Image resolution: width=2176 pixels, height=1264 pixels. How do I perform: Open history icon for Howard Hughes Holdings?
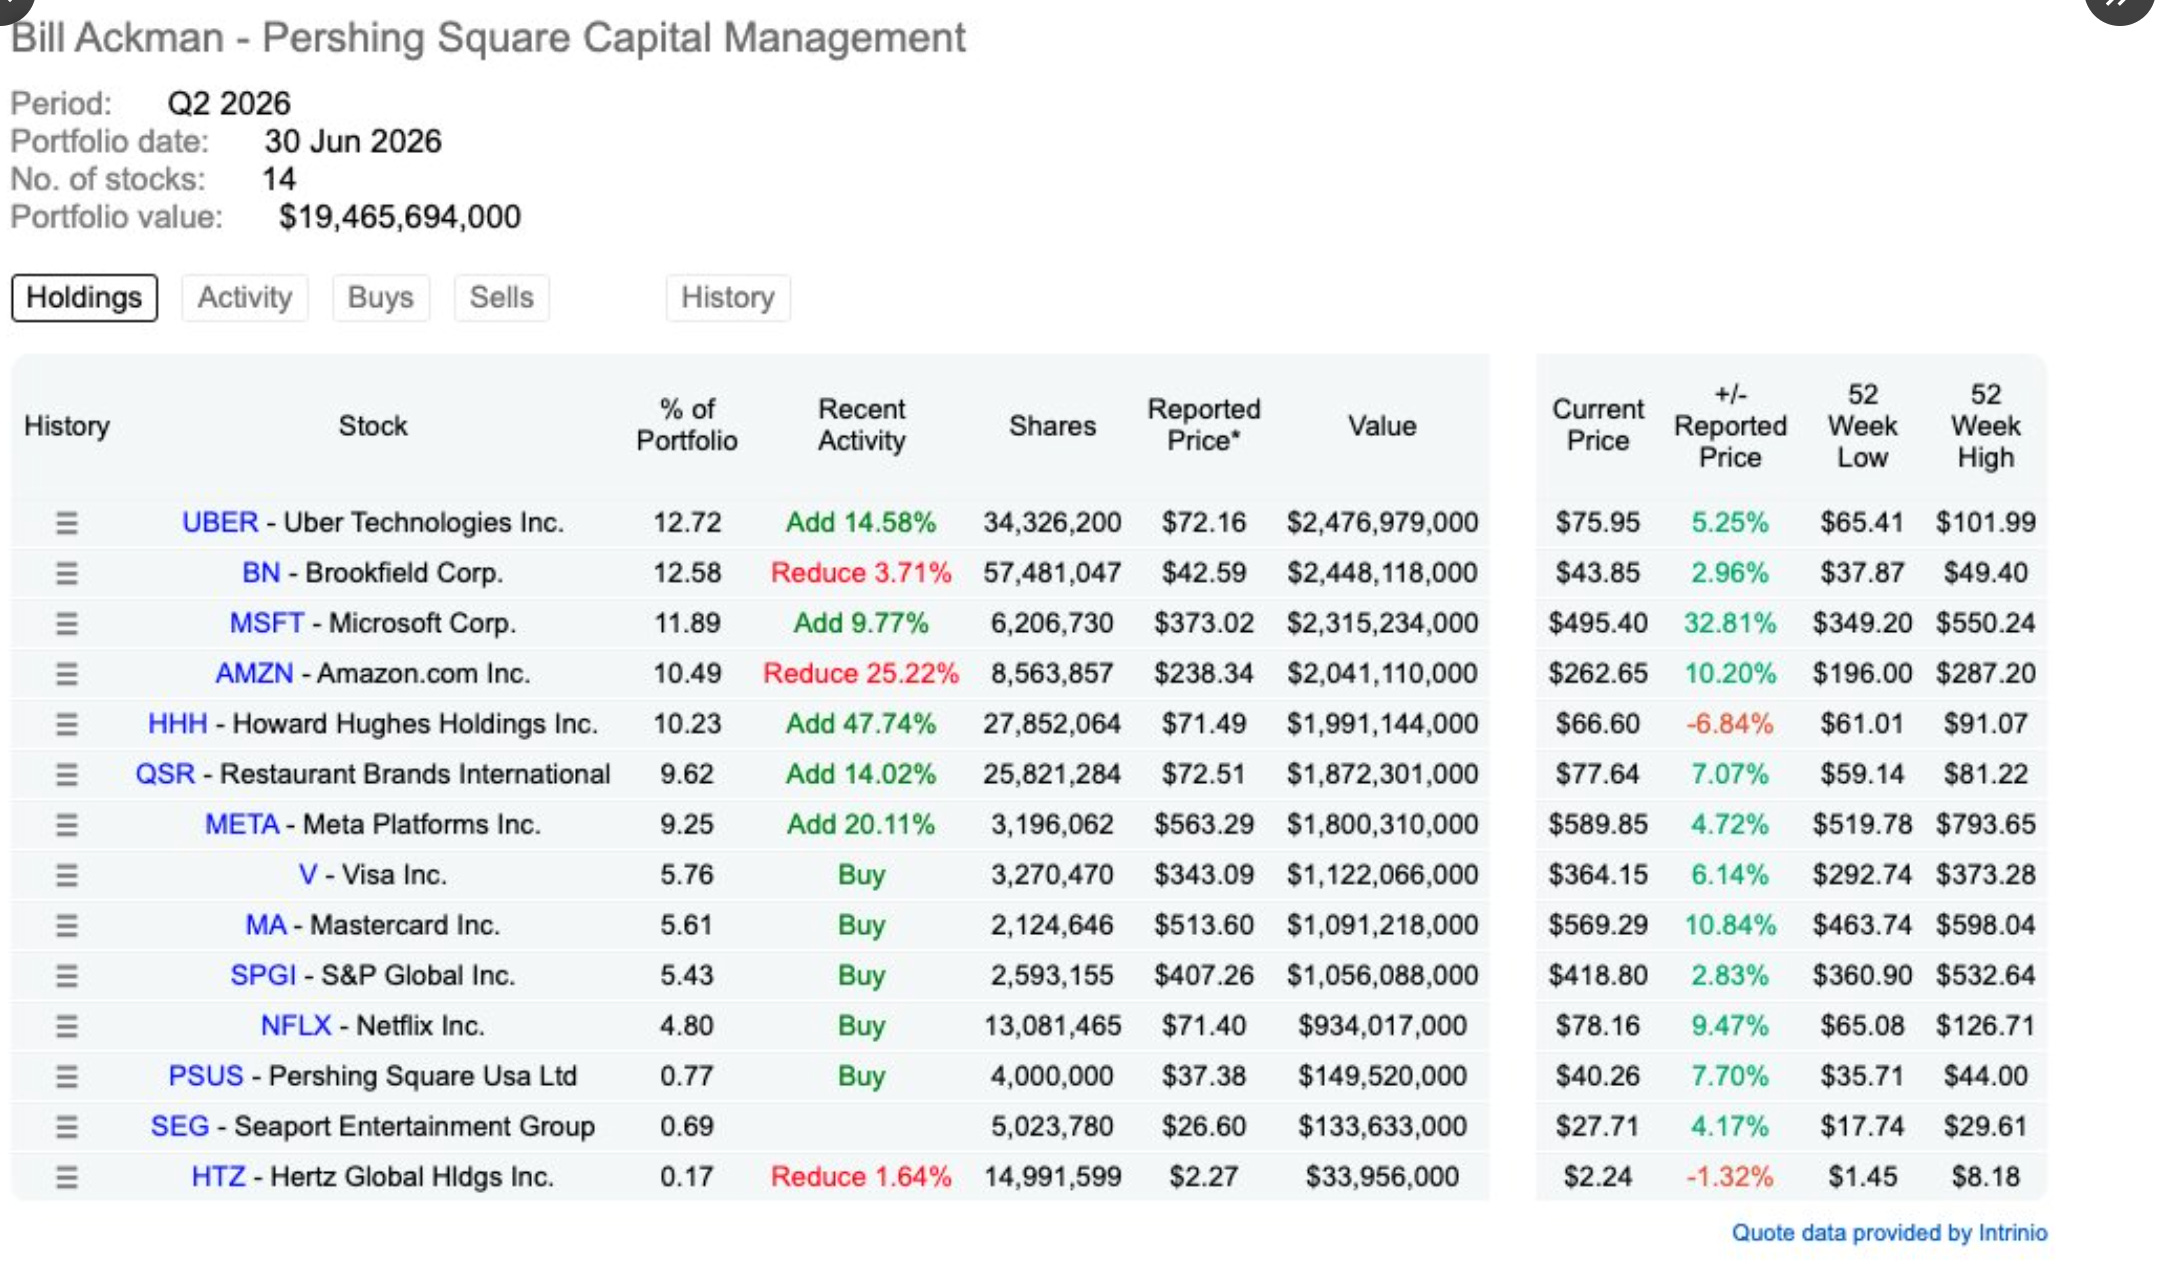(x=66, y=724)
